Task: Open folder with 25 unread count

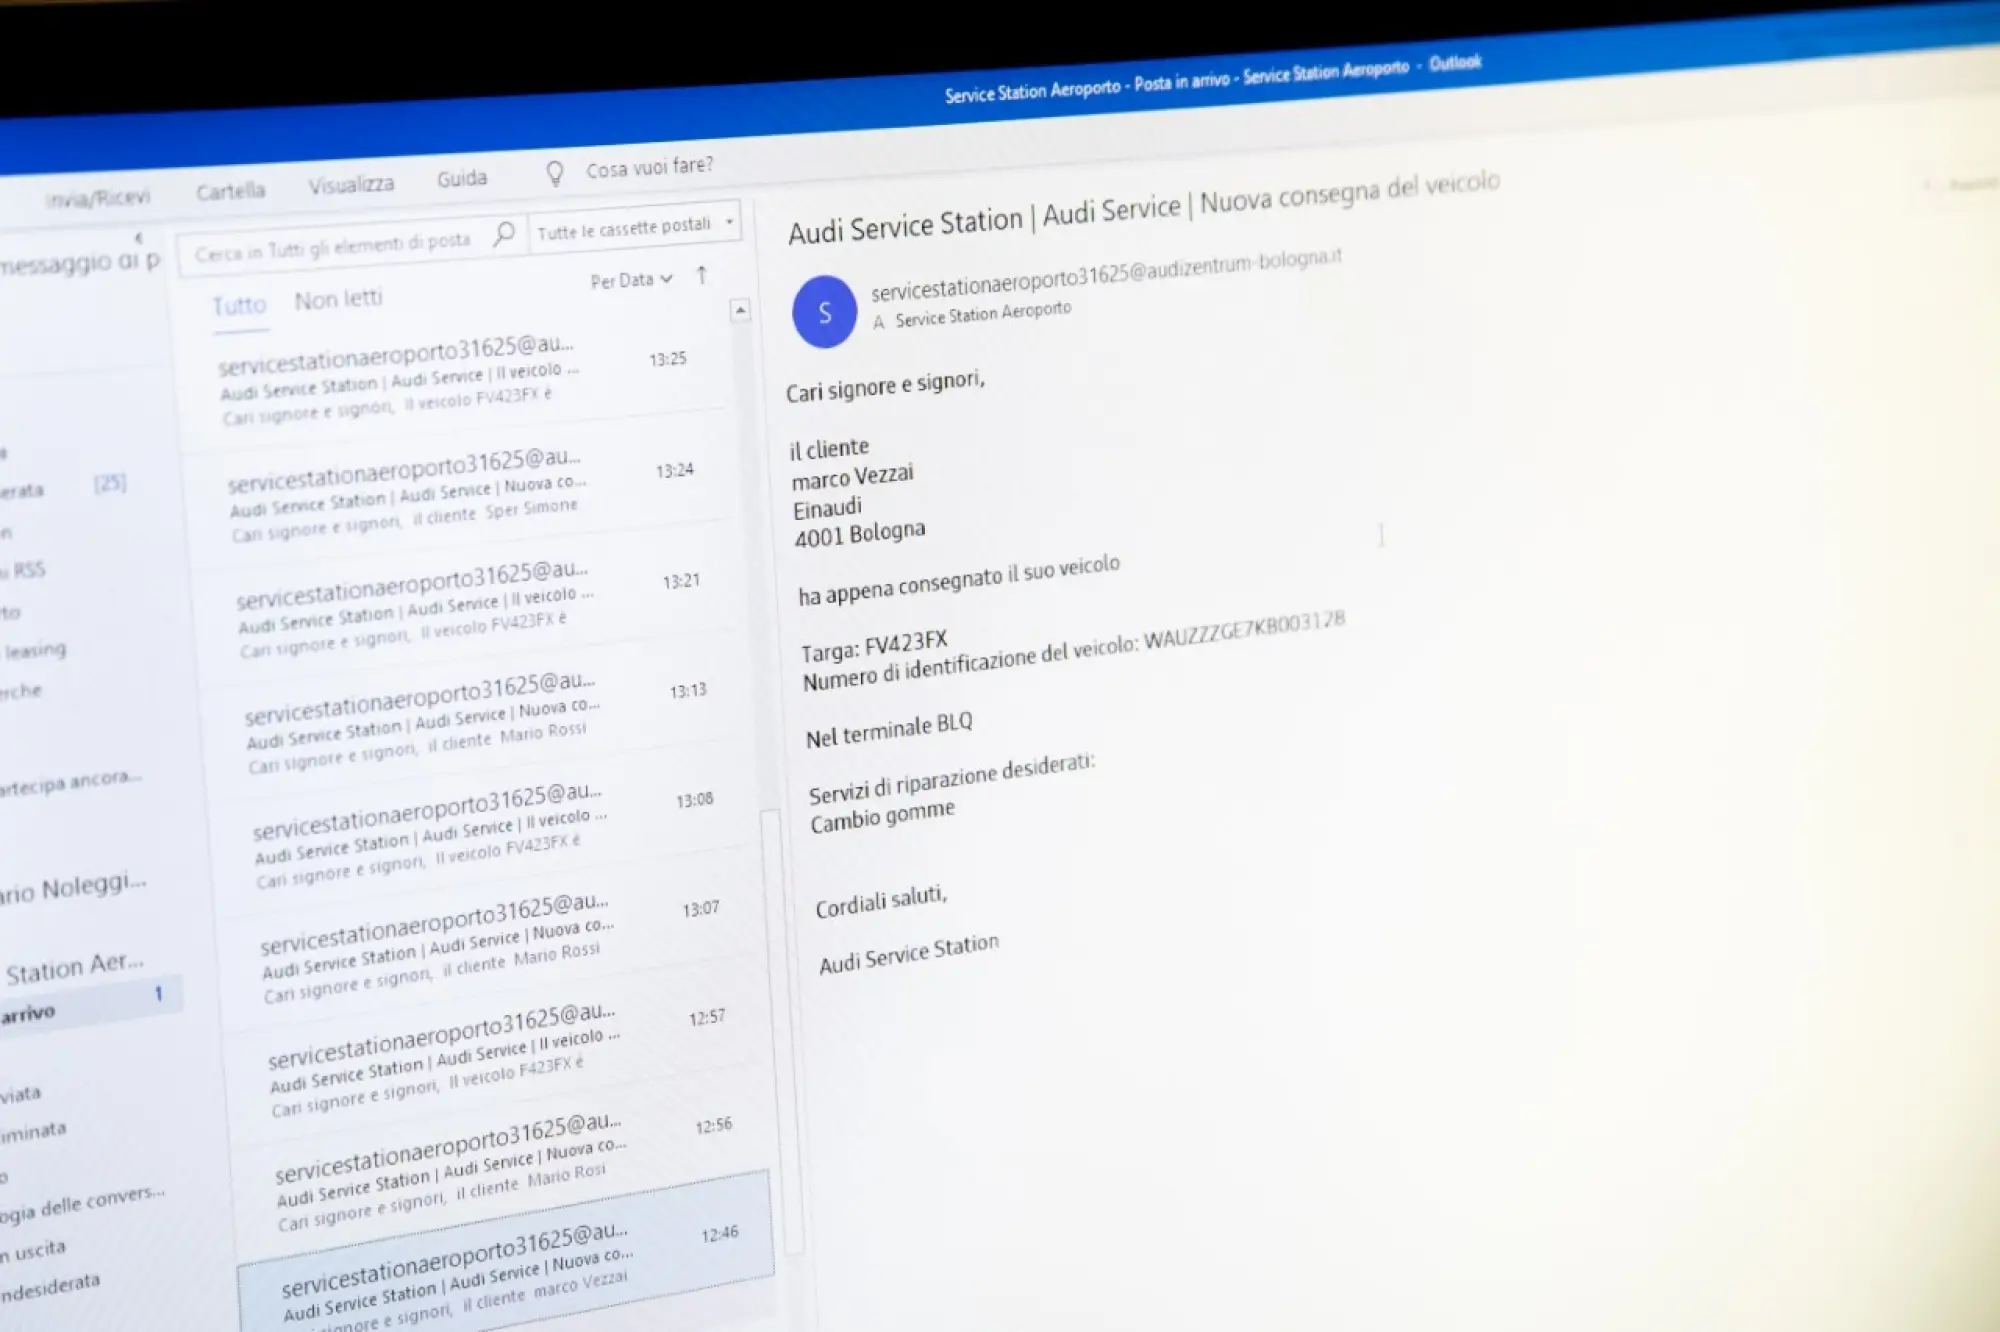Action: pyautogui.click(x=60, y=487)
